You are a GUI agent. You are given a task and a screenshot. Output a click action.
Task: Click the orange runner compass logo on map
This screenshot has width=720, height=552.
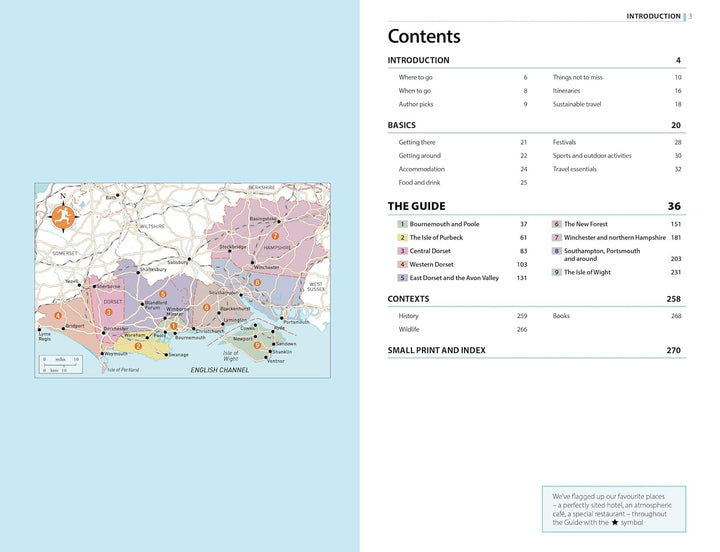pyautogui.click(x=63, y=217)
